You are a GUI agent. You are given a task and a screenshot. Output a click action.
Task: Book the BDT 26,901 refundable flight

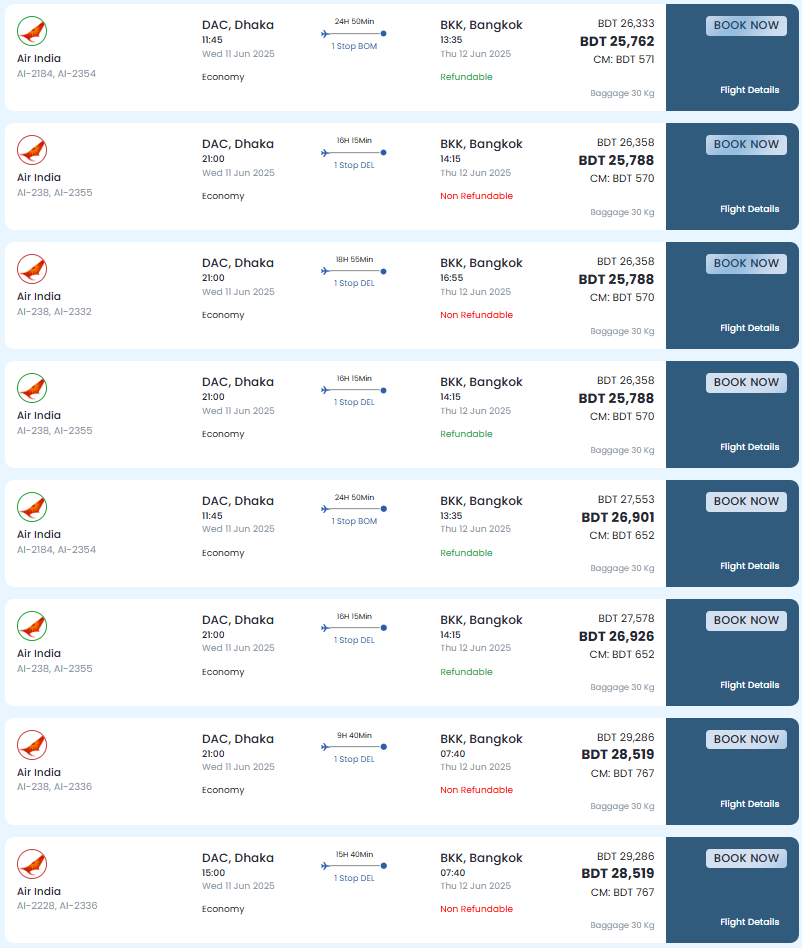[x=746, y=502]
